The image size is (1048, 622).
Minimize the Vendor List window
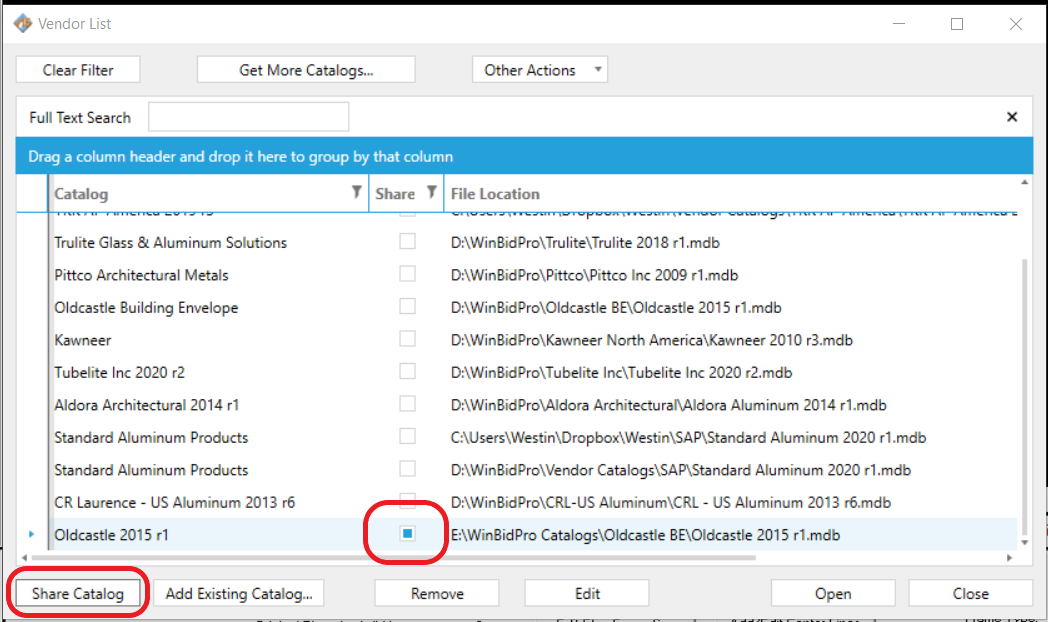point(899,24)
